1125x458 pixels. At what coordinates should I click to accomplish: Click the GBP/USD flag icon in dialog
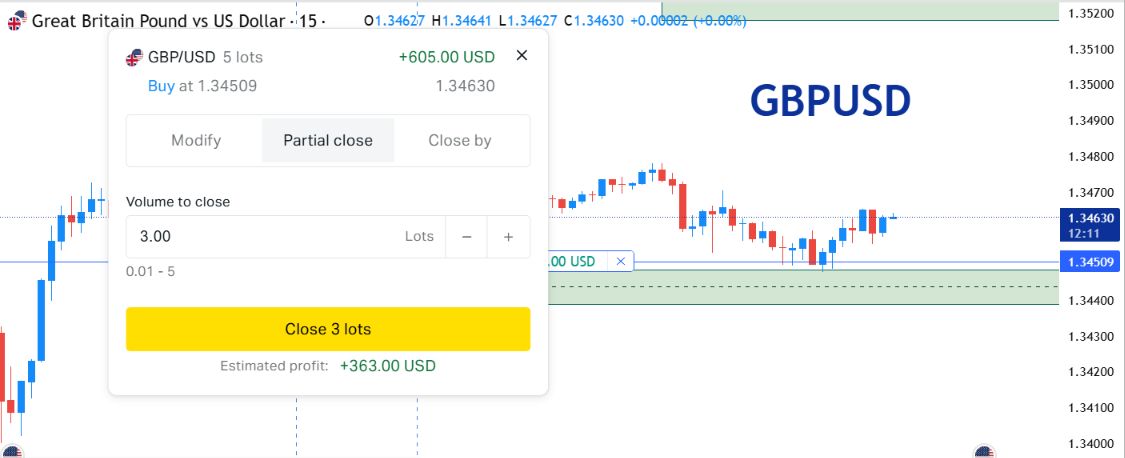point(134,57)
